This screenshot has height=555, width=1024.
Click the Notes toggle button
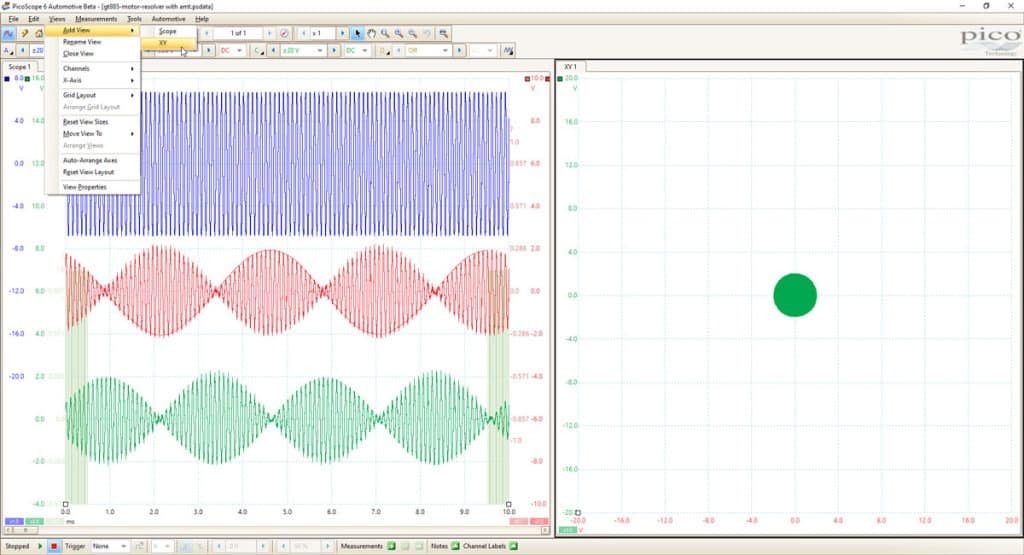point(455,546)
